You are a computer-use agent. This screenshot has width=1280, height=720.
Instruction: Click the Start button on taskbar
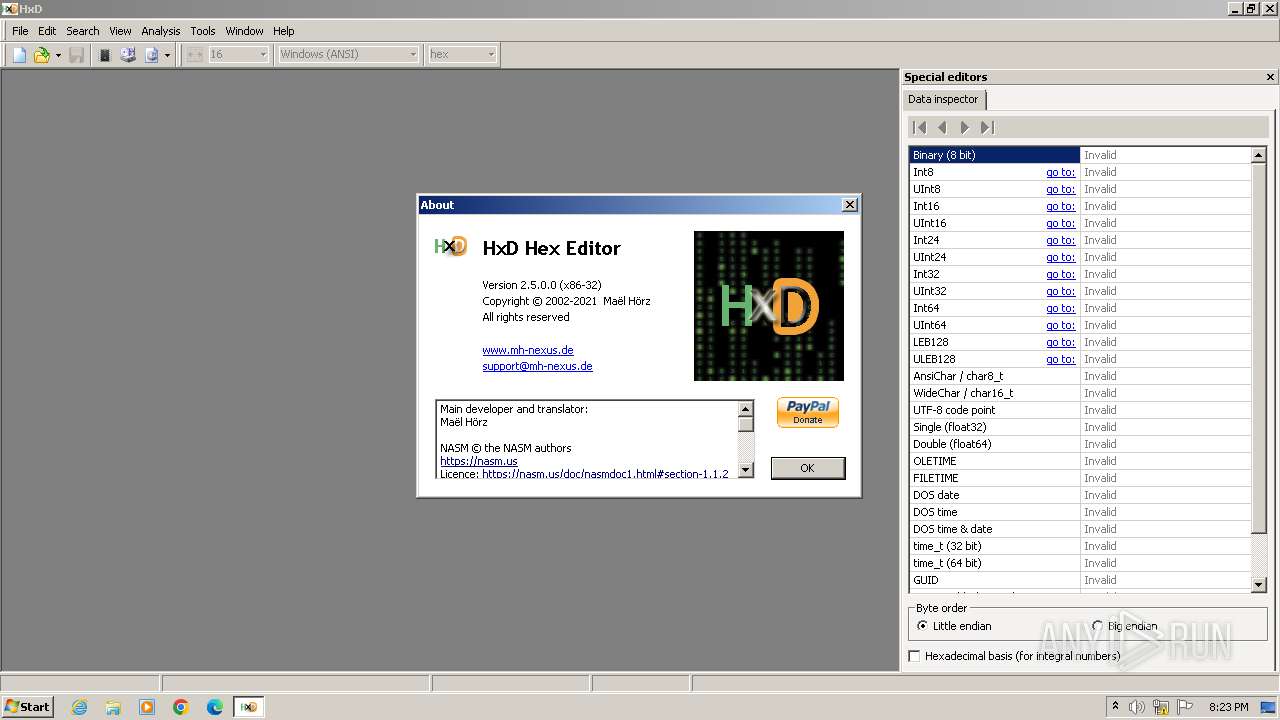pos(28,707)
